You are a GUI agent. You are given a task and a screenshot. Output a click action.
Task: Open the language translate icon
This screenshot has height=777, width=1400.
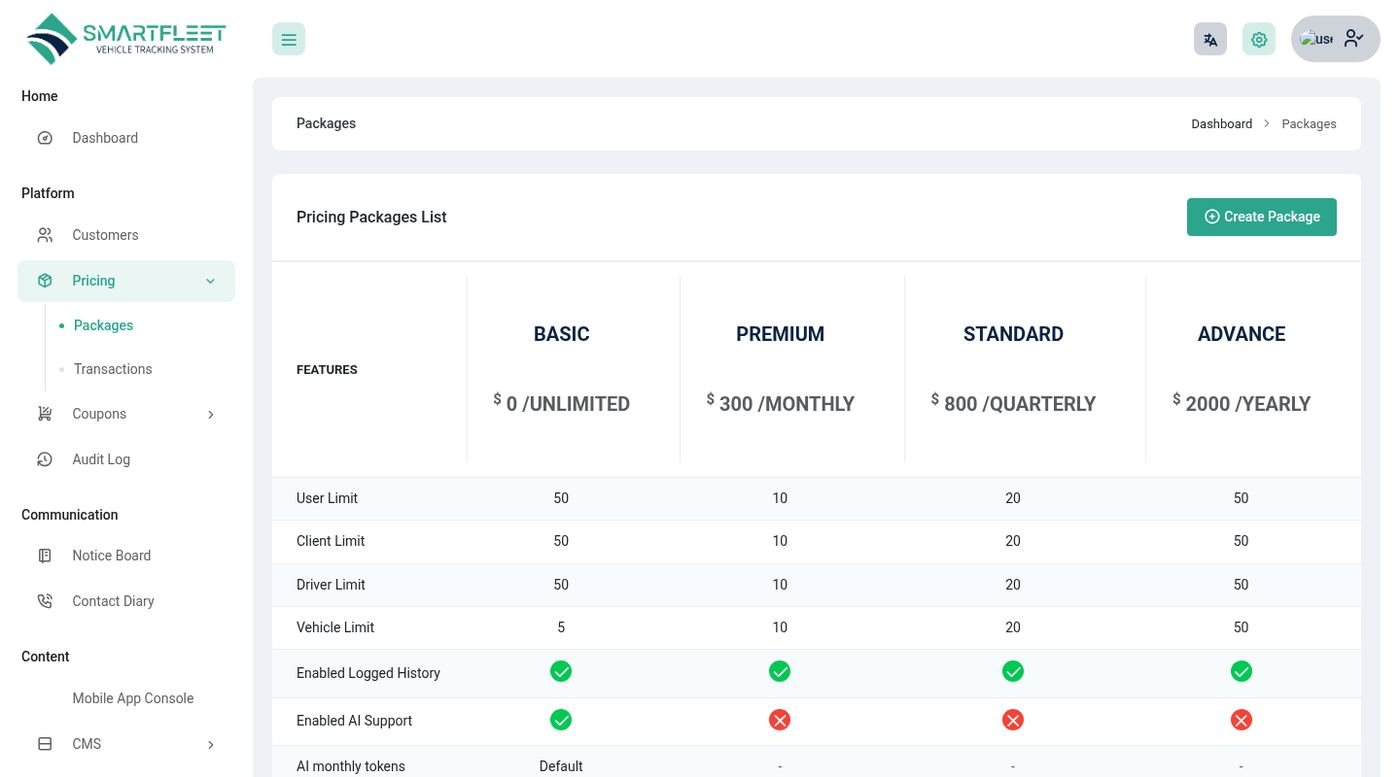click(x=1210, y=39)
